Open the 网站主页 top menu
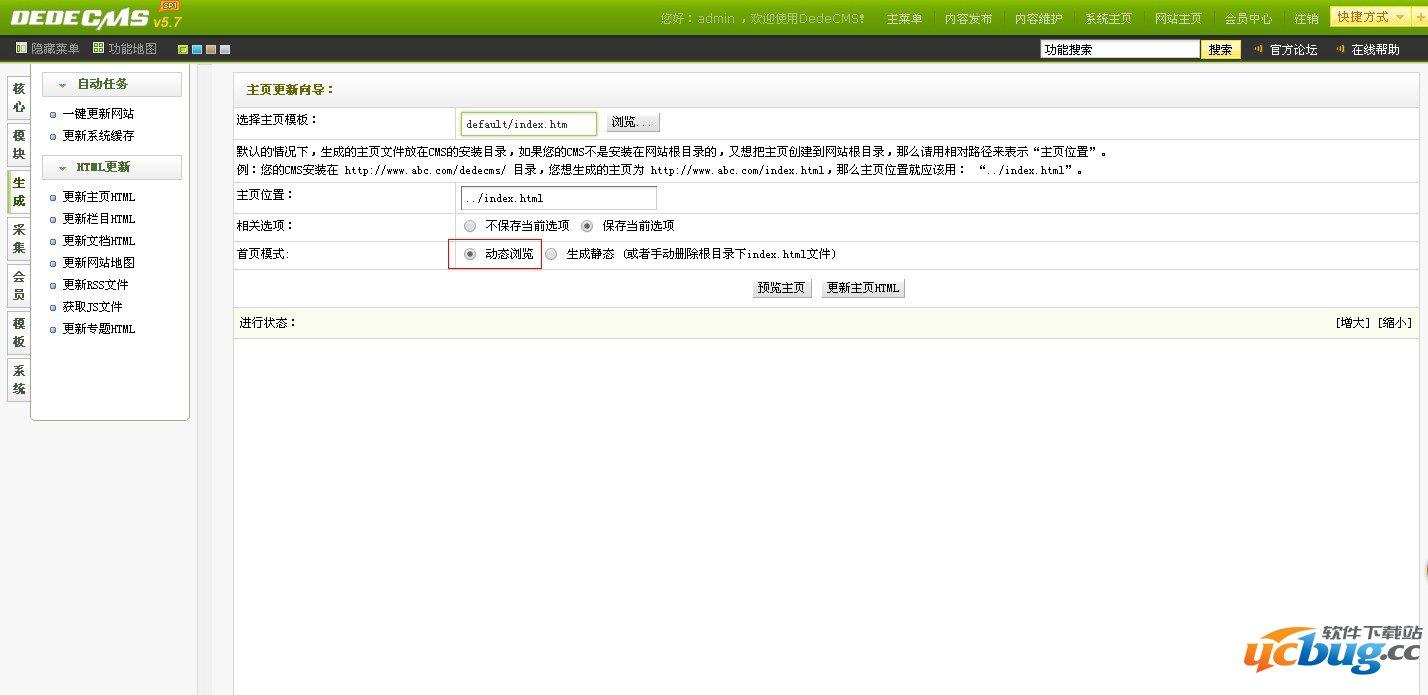Screen dimensions: 1428x695 coord(1178,18)
